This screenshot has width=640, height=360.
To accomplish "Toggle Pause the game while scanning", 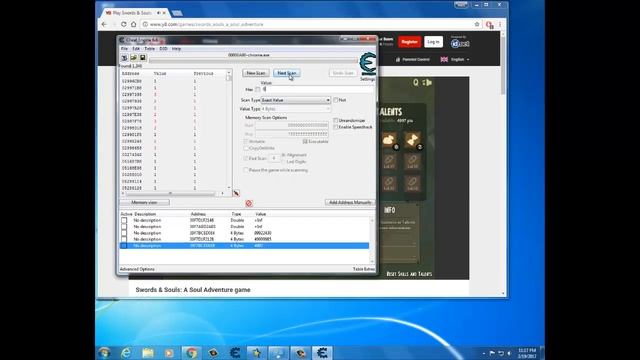I will coord(246,170).
